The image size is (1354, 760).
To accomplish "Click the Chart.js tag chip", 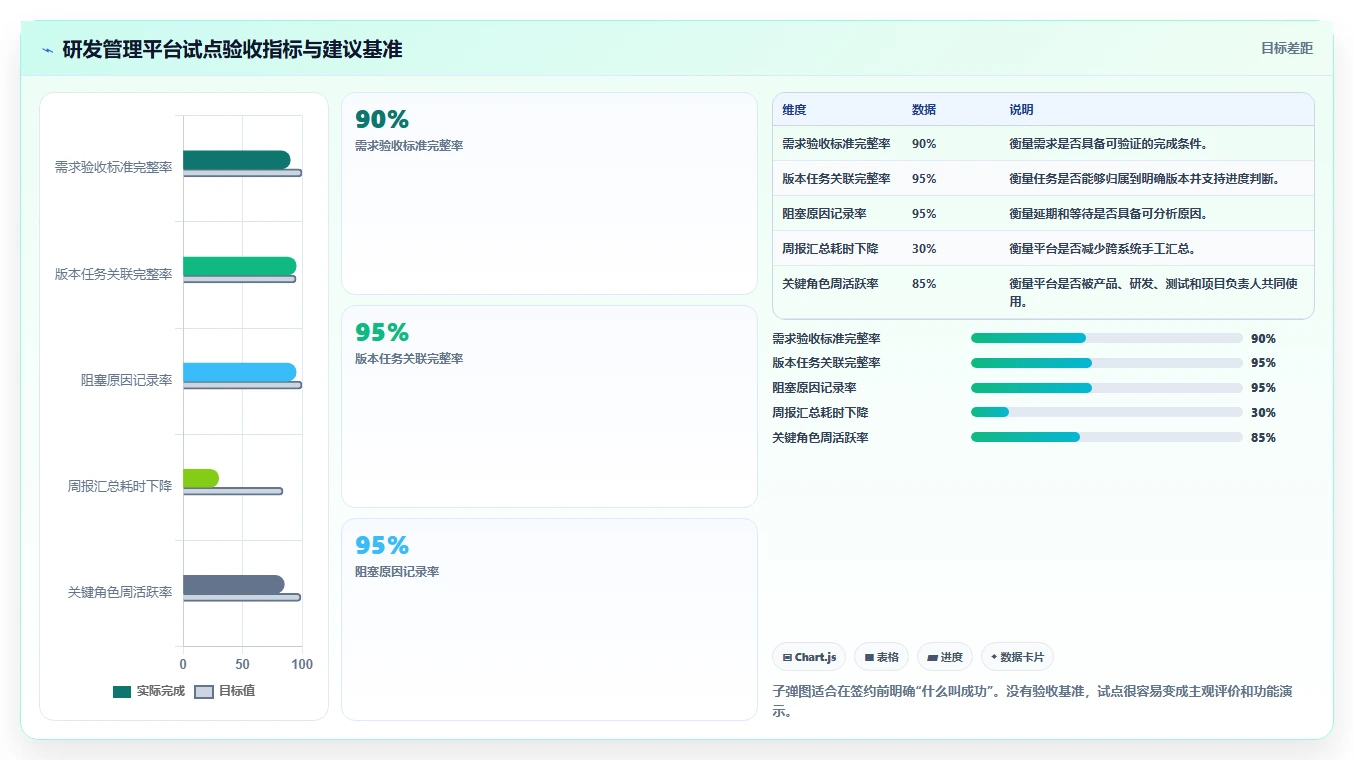I will (809, 657).
